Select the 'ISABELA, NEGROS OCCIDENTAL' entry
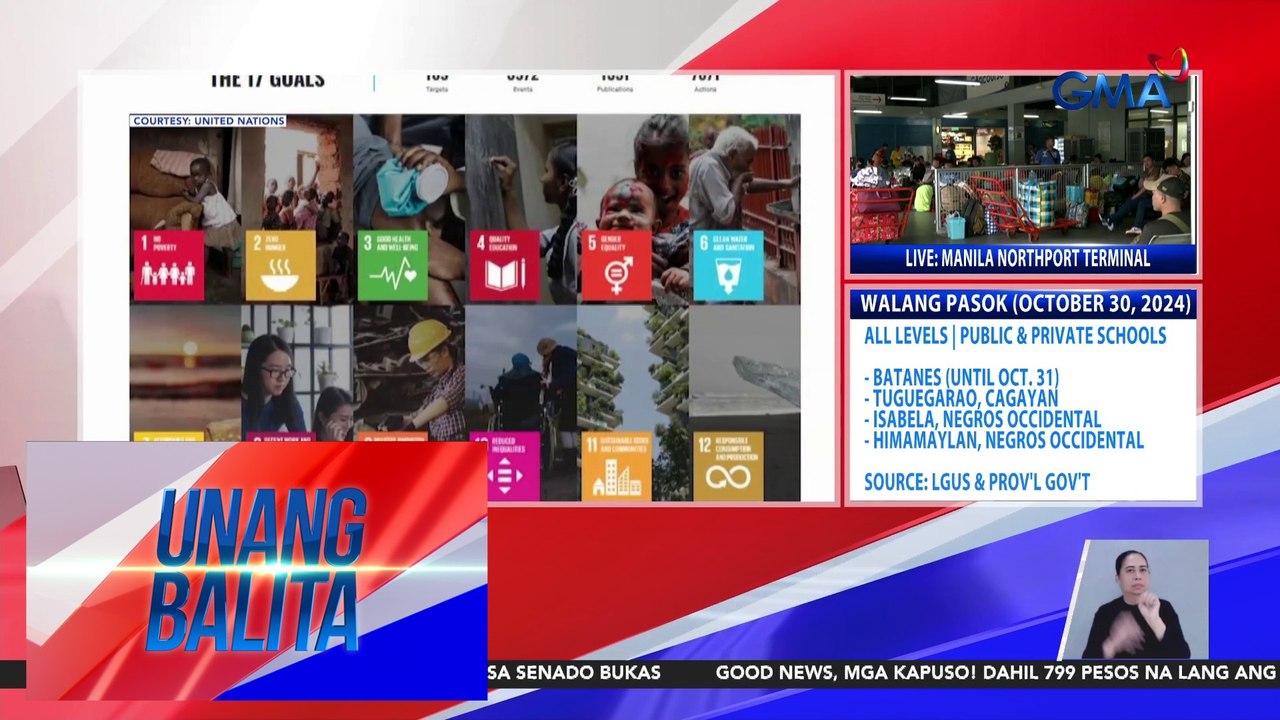 [982, 420]
